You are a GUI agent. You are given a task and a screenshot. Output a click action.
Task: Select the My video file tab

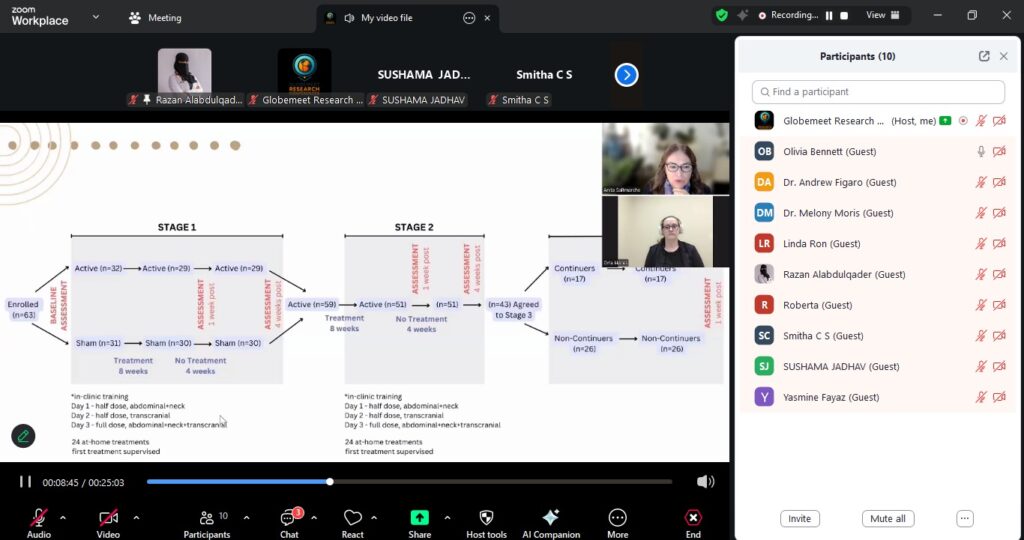pos(386,18)
